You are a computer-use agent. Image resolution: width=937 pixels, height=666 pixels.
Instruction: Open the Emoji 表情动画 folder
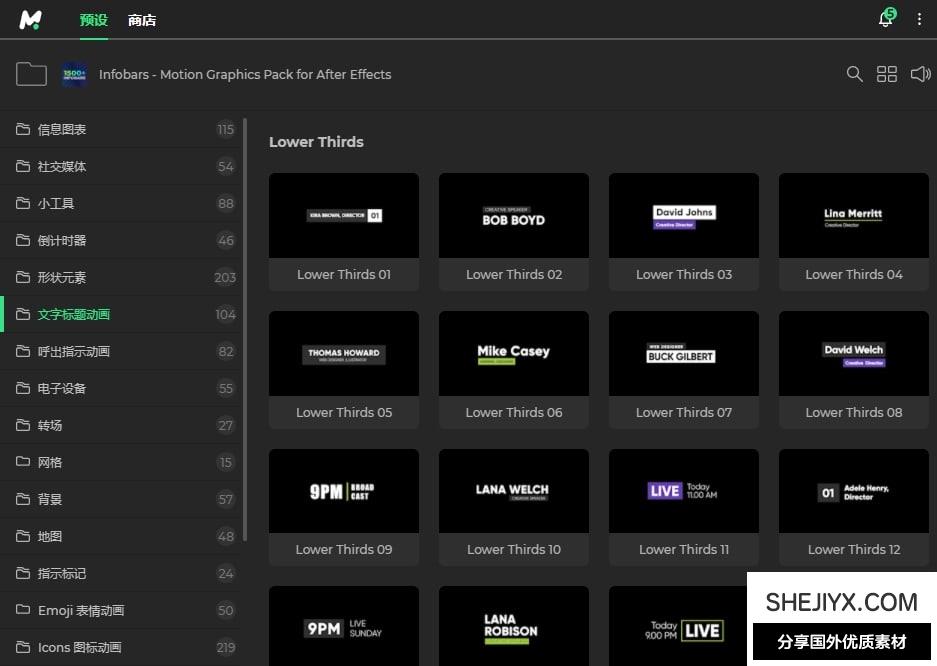(x=81, y=610)
